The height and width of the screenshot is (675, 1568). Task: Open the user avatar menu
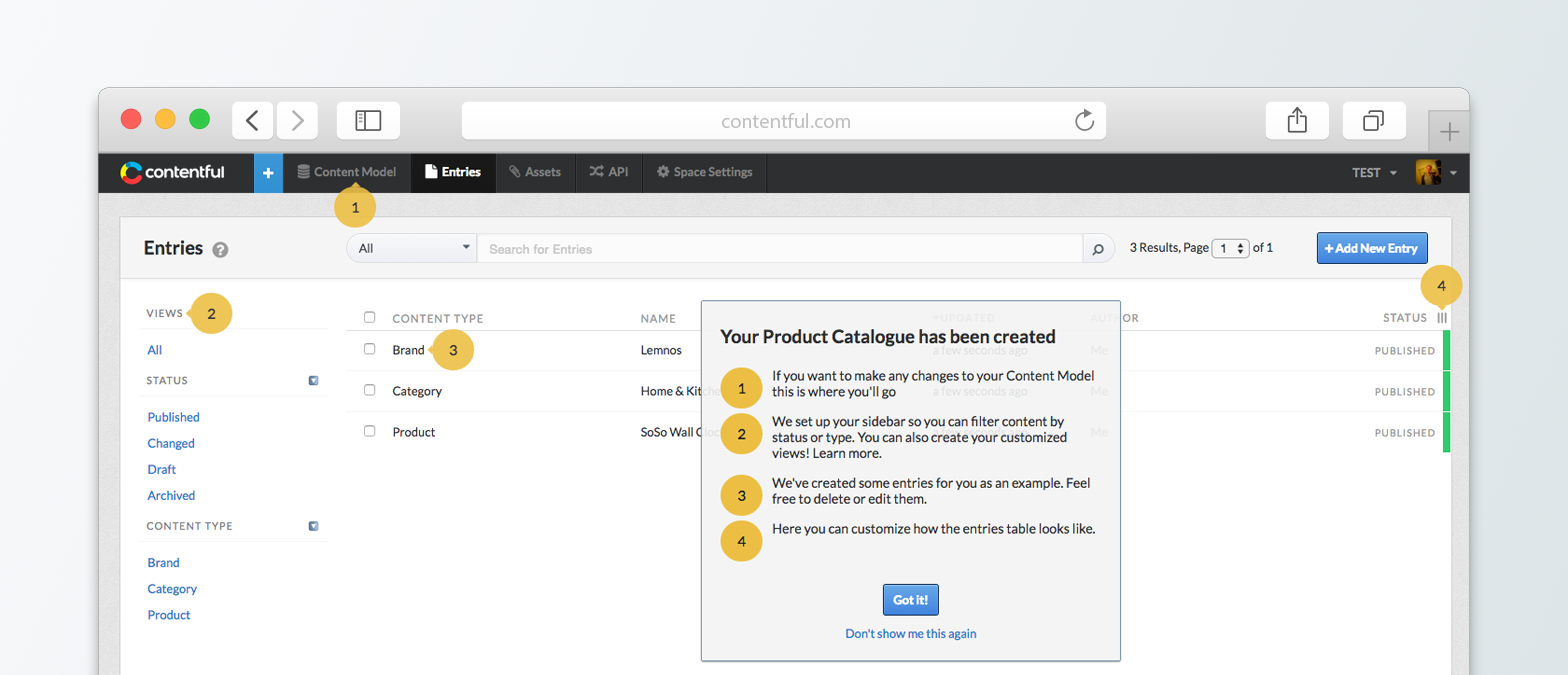(x=1436, y=173)
